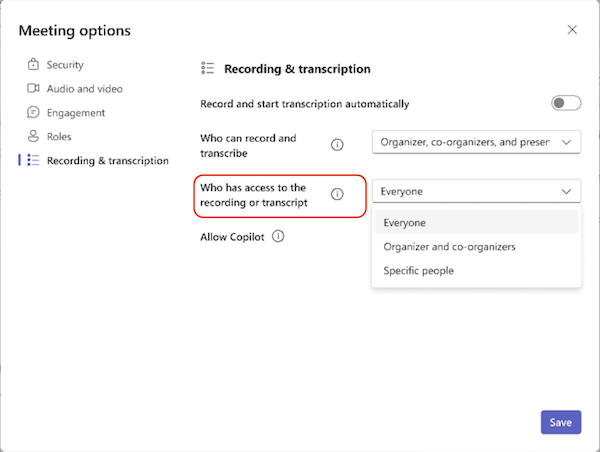Open the Security settings section
The height and width of the screenshot is (452, 600).
65,65
